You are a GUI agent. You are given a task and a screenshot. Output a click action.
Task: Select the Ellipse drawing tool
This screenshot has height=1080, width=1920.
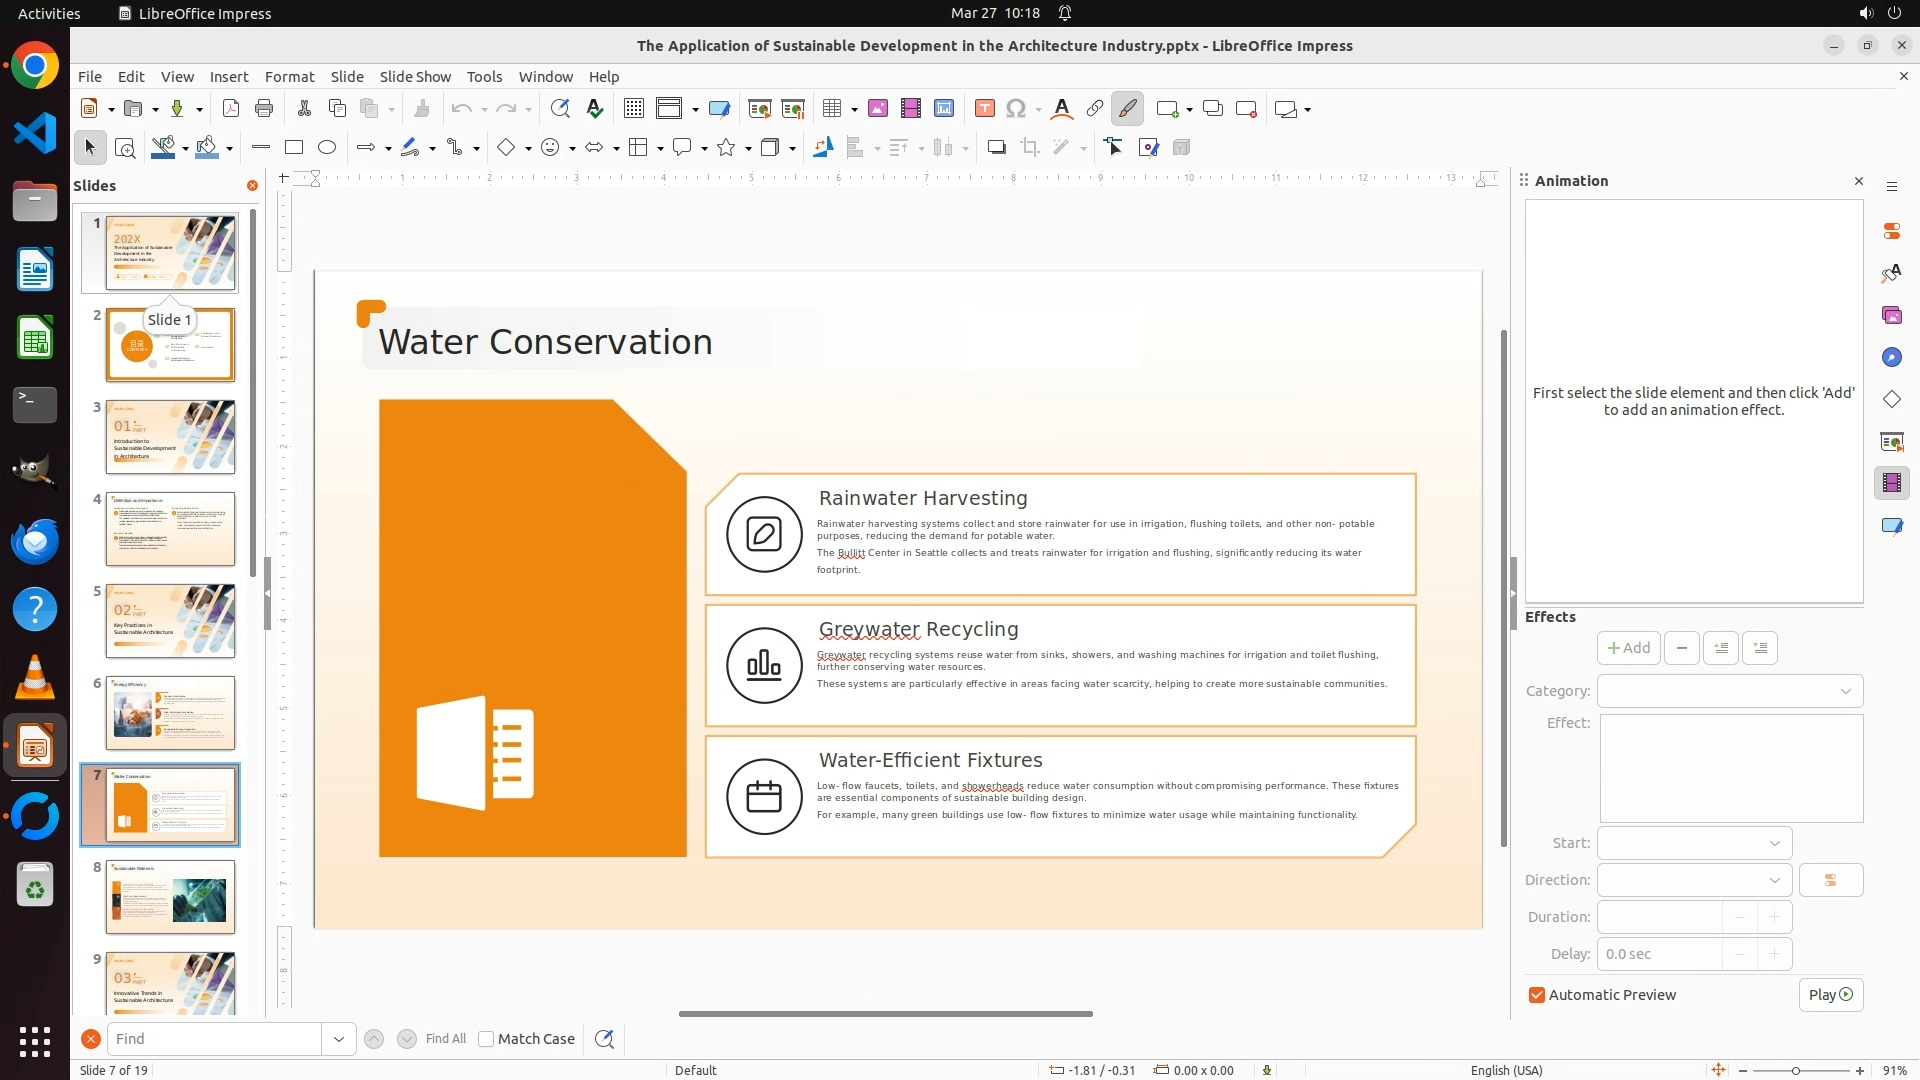327,148
